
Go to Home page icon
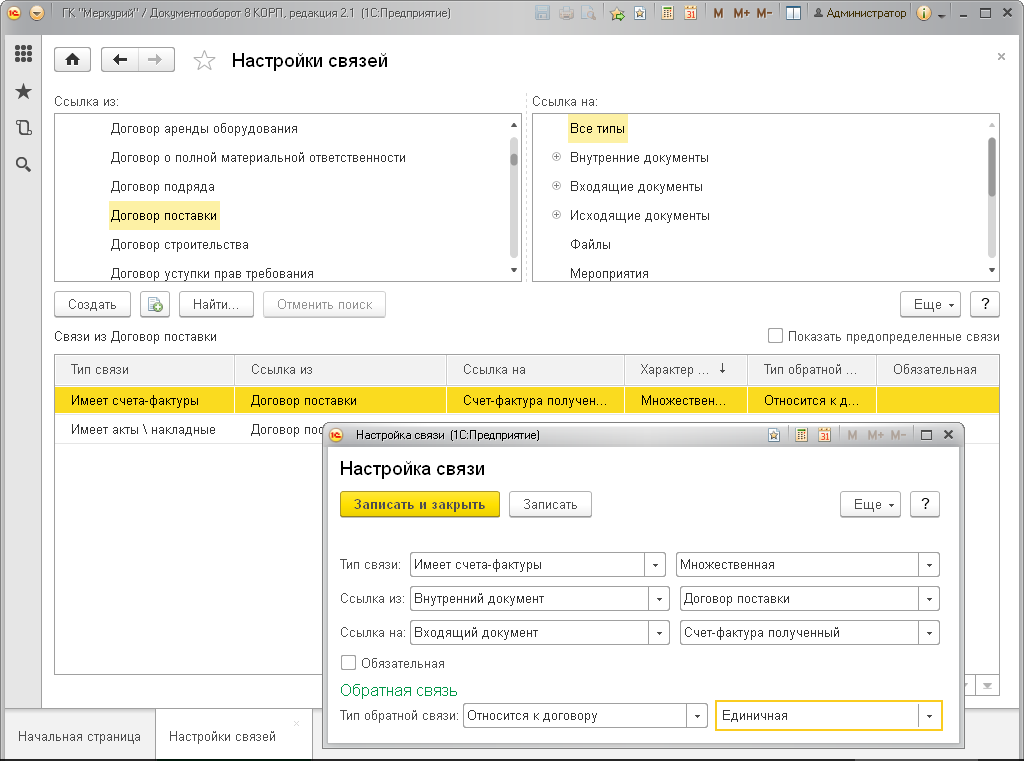click(72, 60)
